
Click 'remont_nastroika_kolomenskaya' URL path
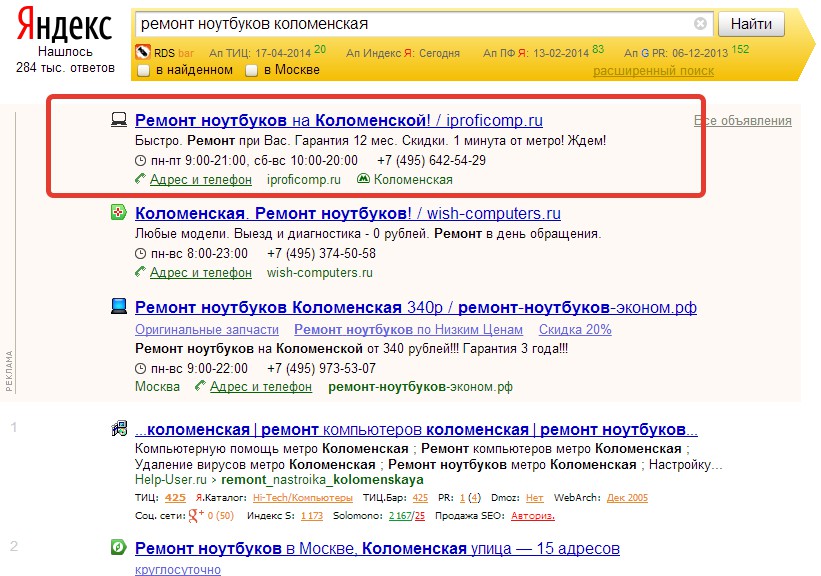323,480
